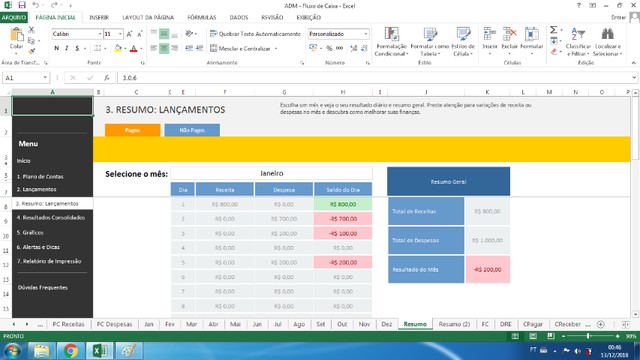The image size is (640, 360).
Task: Open Classificar e Filtrar tool
Action: [578, 42]
